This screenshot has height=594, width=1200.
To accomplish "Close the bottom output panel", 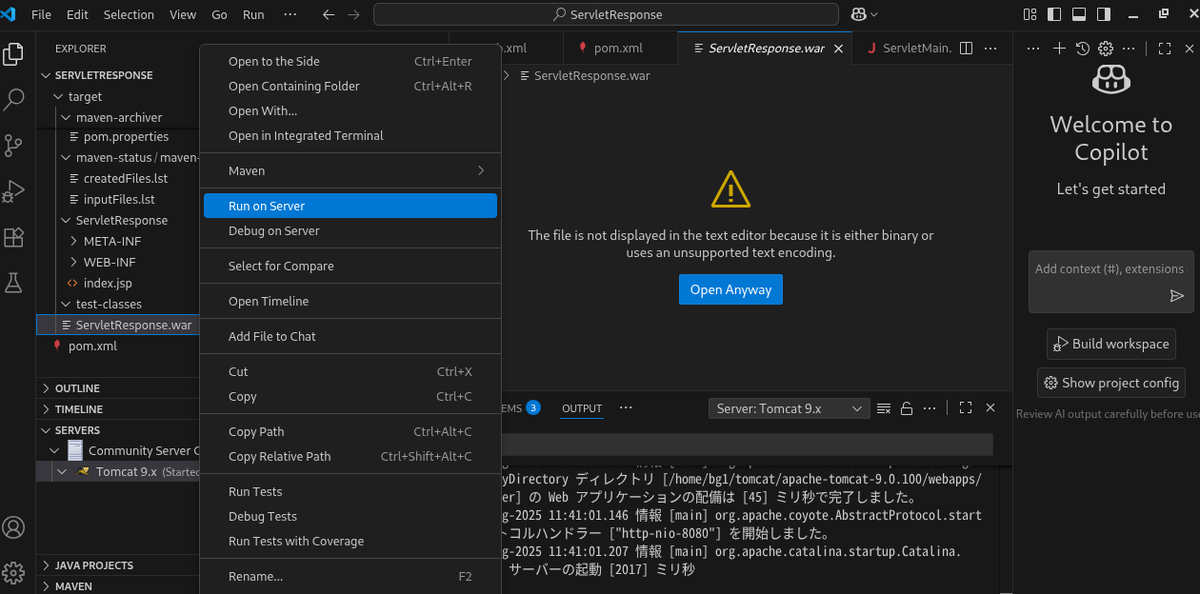I will (x=990, y=408).
